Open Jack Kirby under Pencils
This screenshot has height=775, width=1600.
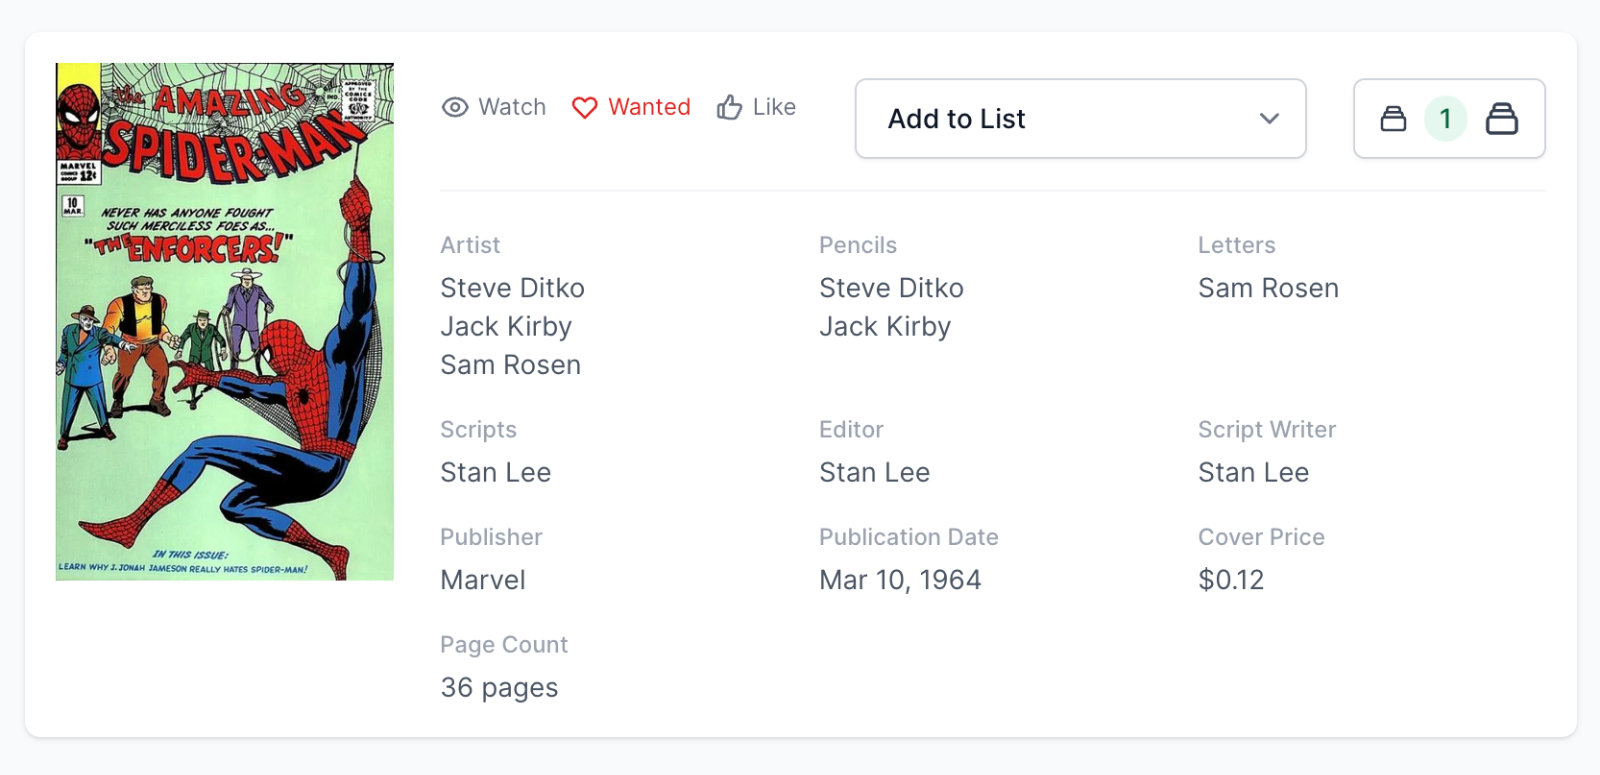point(885,327)
